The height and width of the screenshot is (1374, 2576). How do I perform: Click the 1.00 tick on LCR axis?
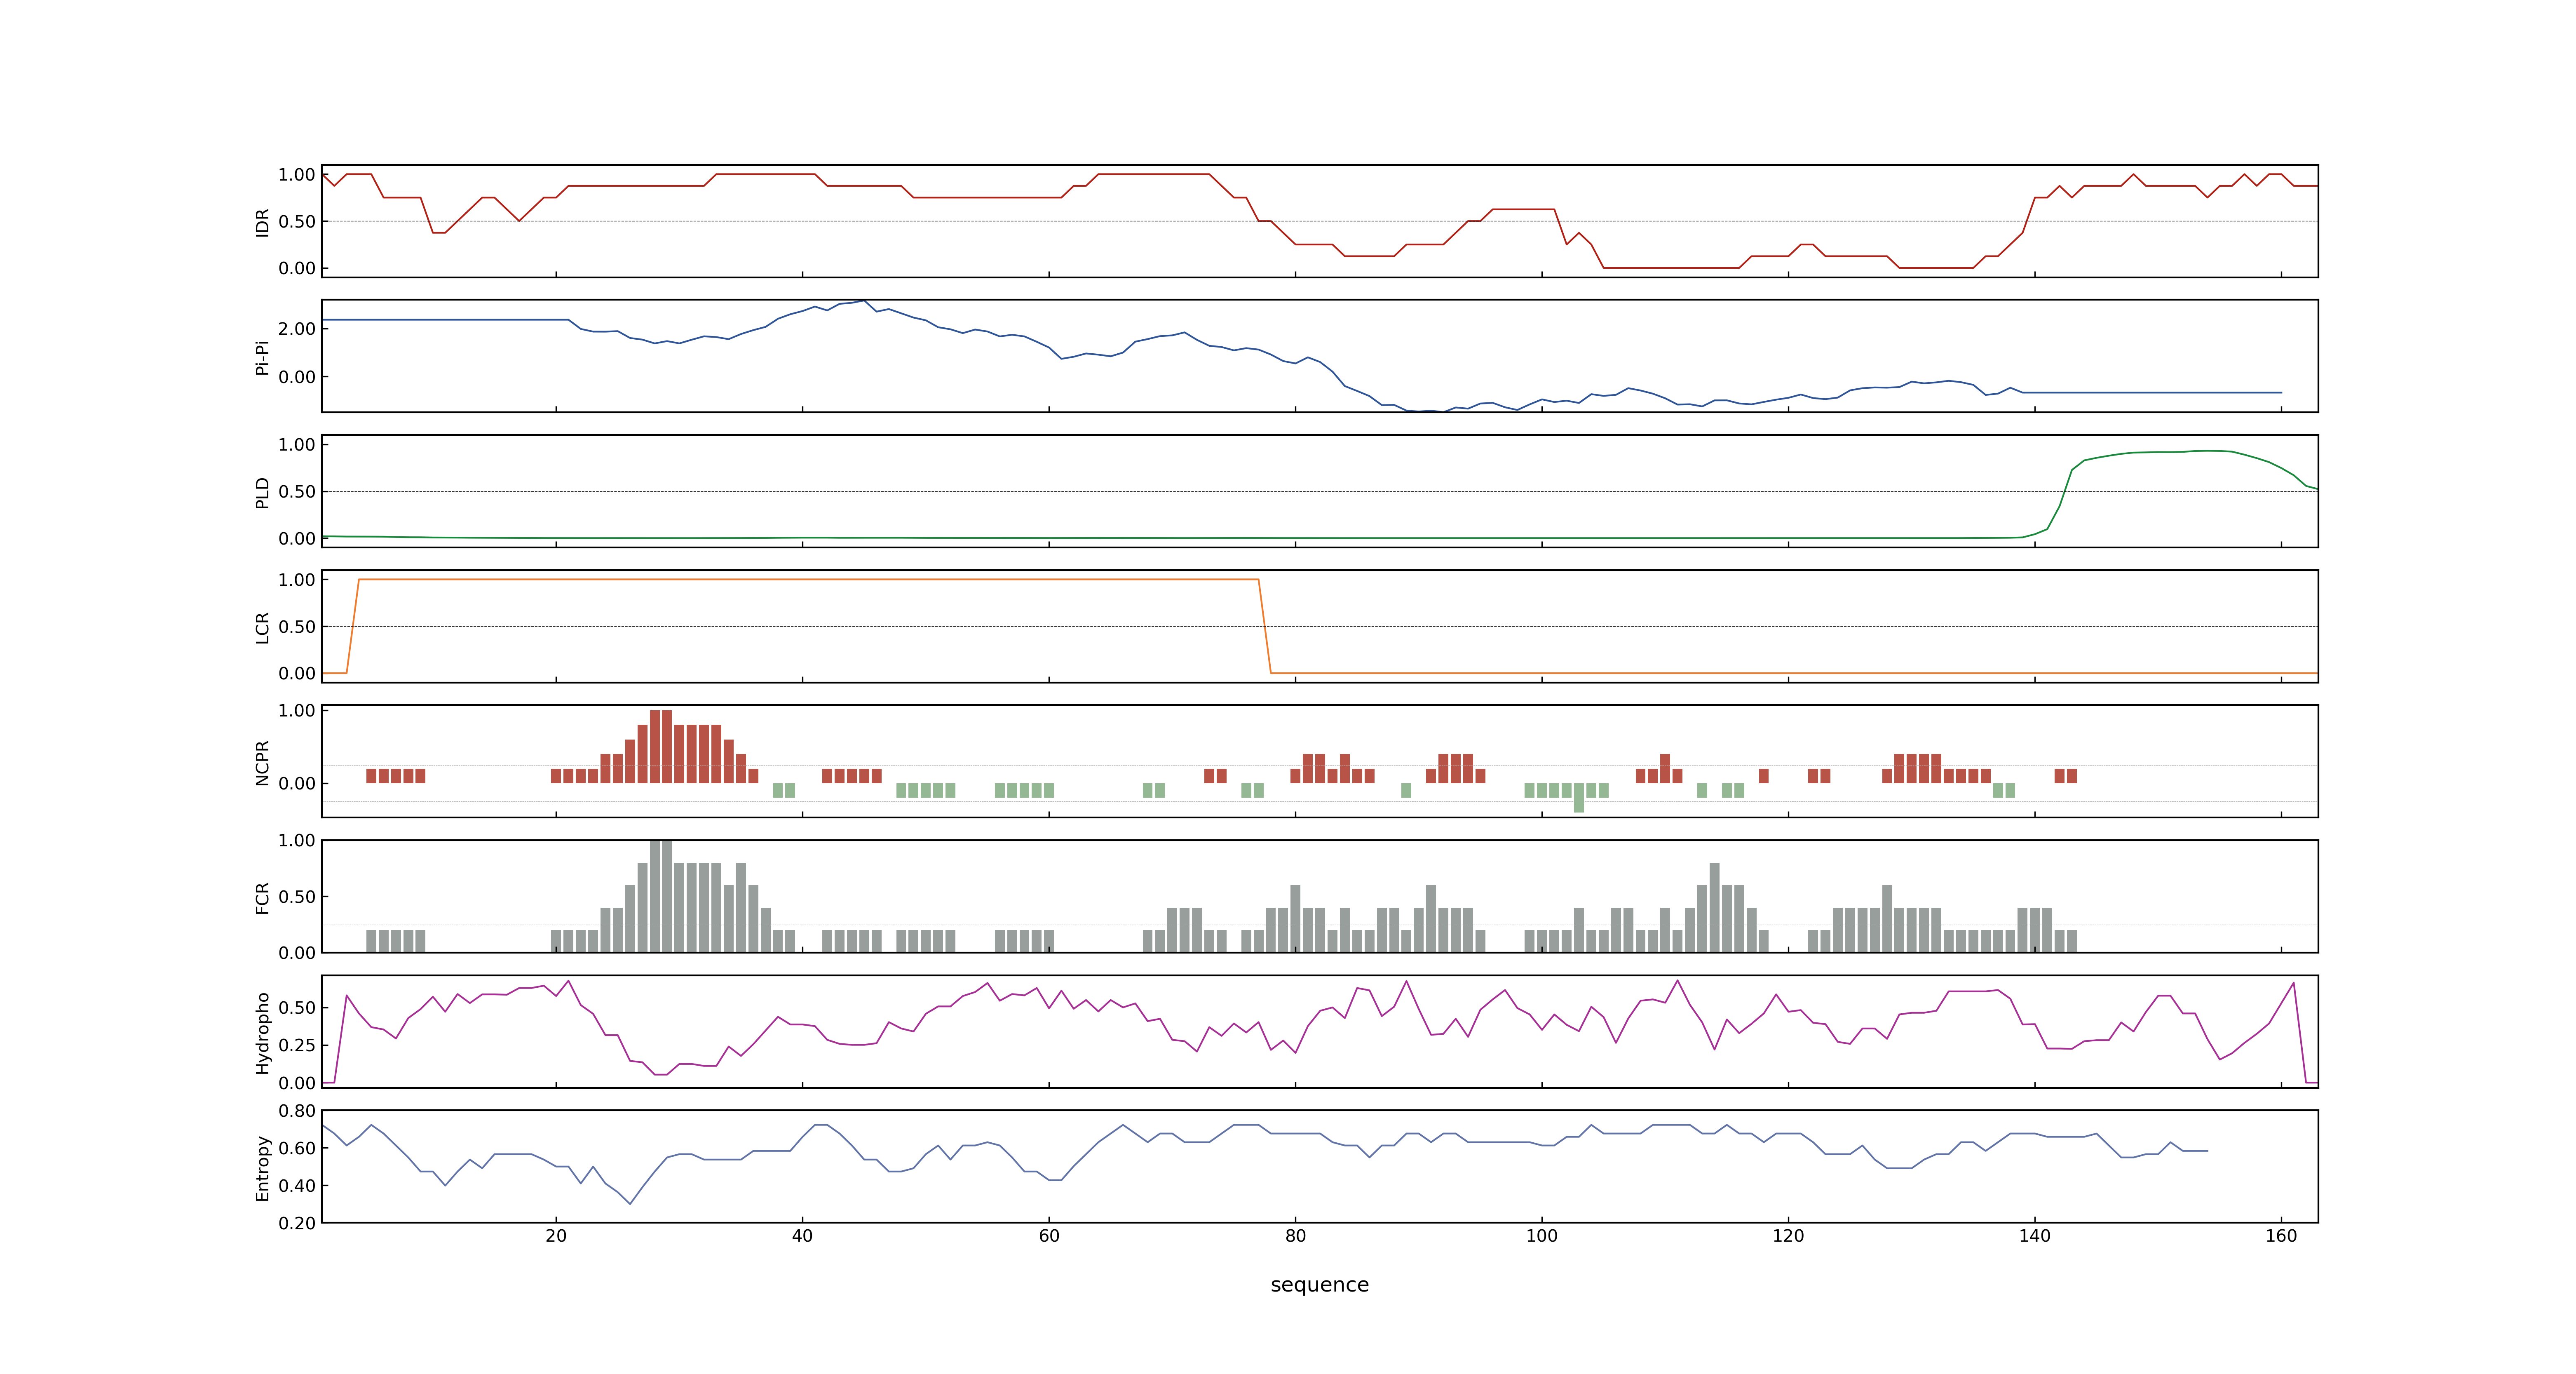click(x=297, y=579)
